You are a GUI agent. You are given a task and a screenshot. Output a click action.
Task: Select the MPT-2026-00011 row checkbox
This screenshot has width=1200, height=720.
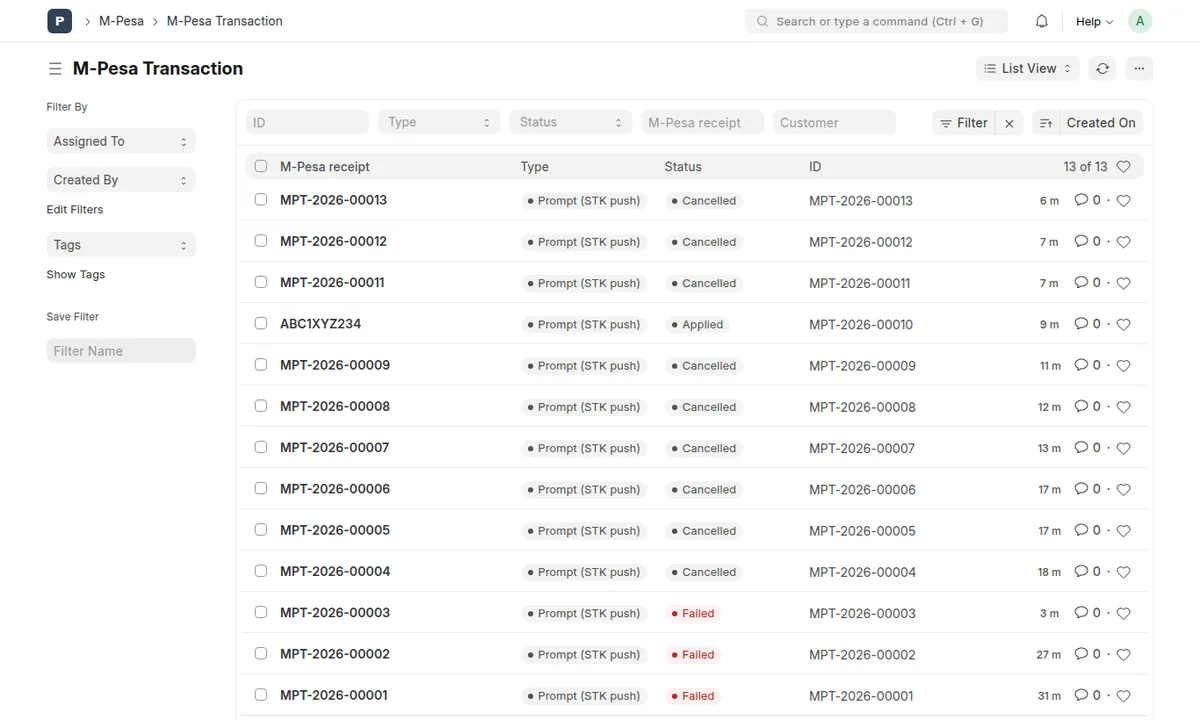tap(261, 282)
